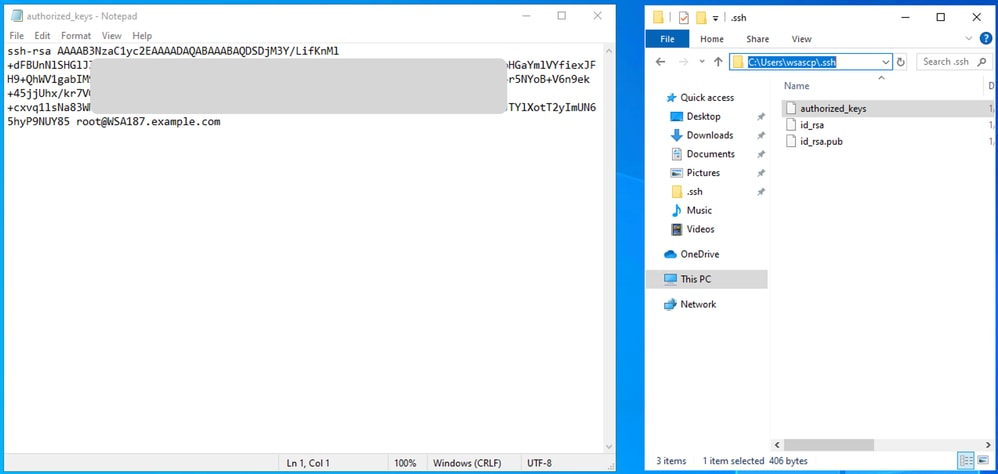998x474 pixels.
Task: Click the '100%' zoom status entry
Action: [405, 463]
